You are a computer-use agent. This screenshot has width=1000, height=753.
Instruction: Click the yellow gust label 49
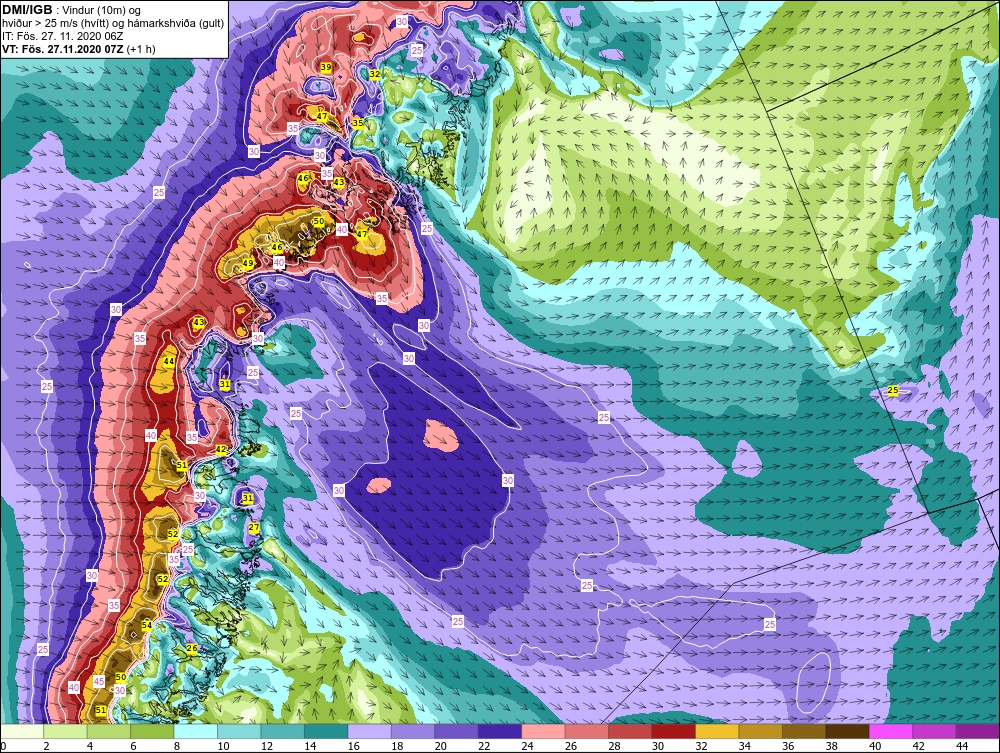247,263
